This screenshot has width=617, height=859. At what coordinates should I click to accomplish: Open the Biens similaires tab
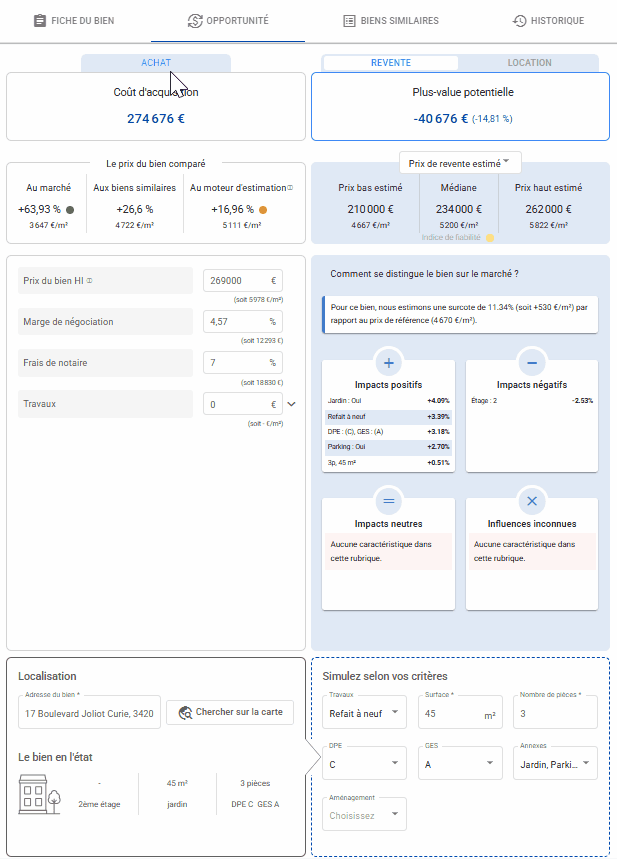point(391,21)
